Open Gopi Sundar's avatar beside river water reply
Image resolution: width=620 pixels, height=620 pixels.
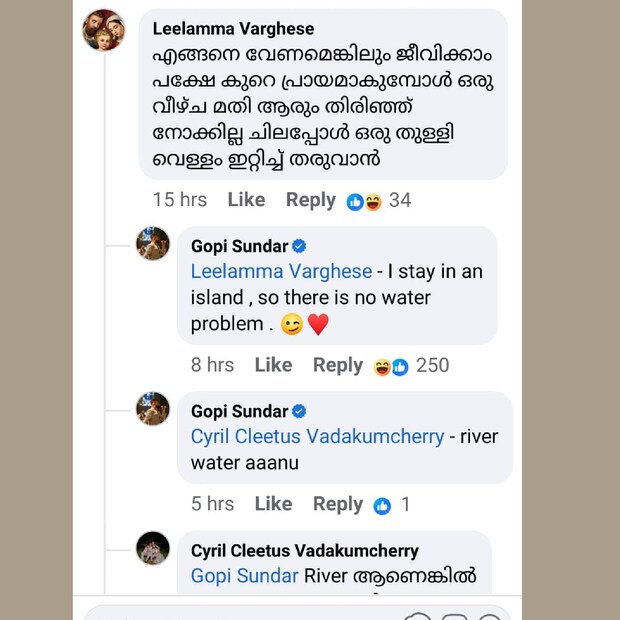coord(153,408)
